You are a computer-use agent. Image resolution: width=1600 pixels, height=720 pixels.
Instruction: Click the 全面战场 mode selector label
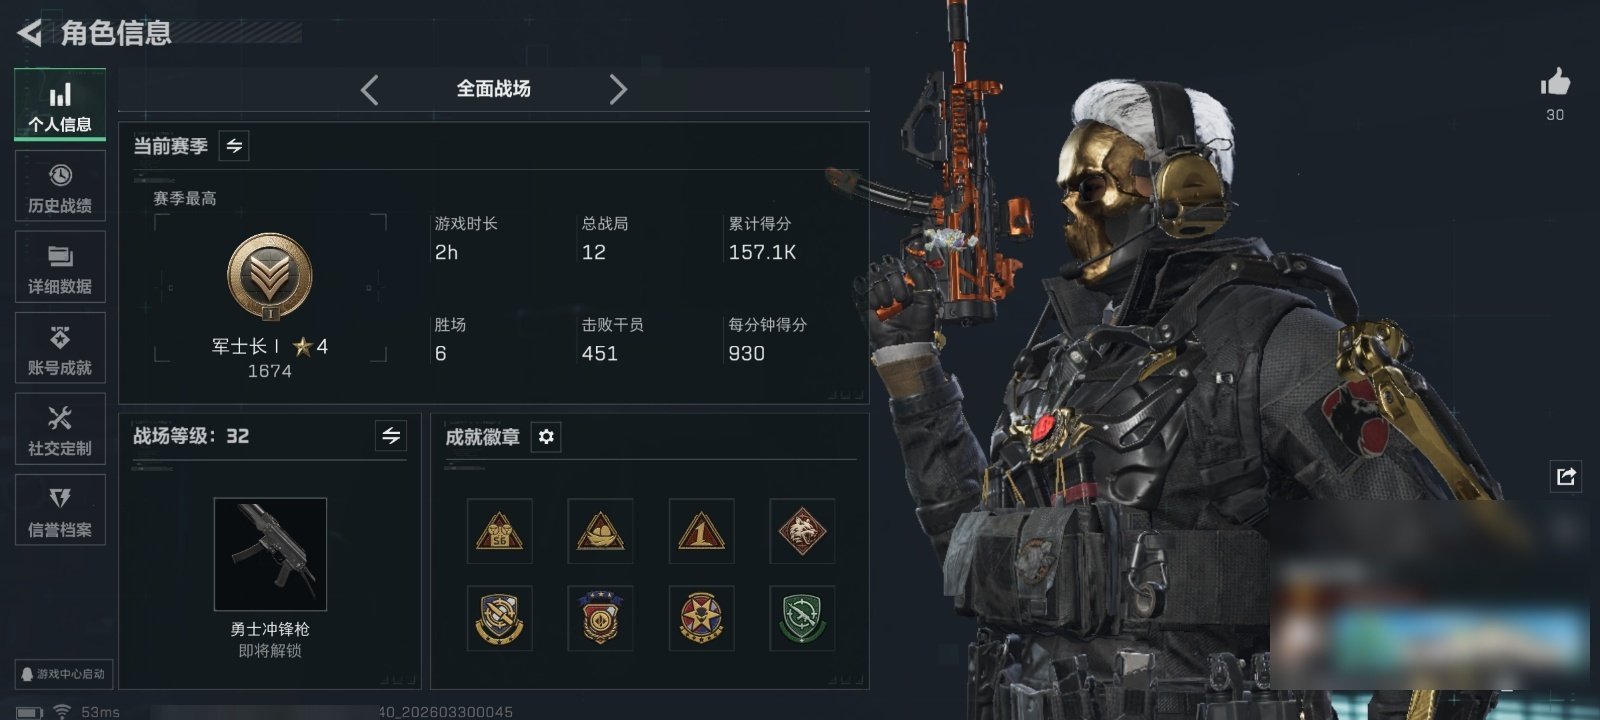[493, 89]
